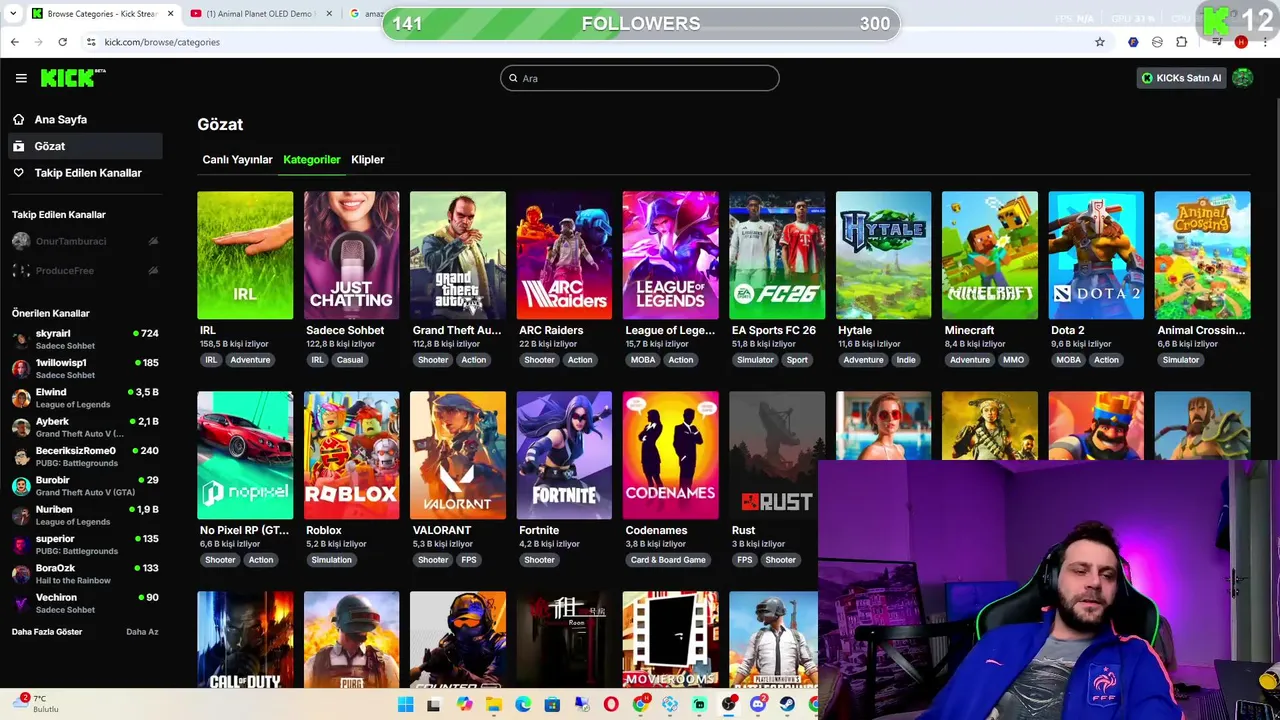
Task: Switch to Canlı Yayınlar tab
Action: 237,159
